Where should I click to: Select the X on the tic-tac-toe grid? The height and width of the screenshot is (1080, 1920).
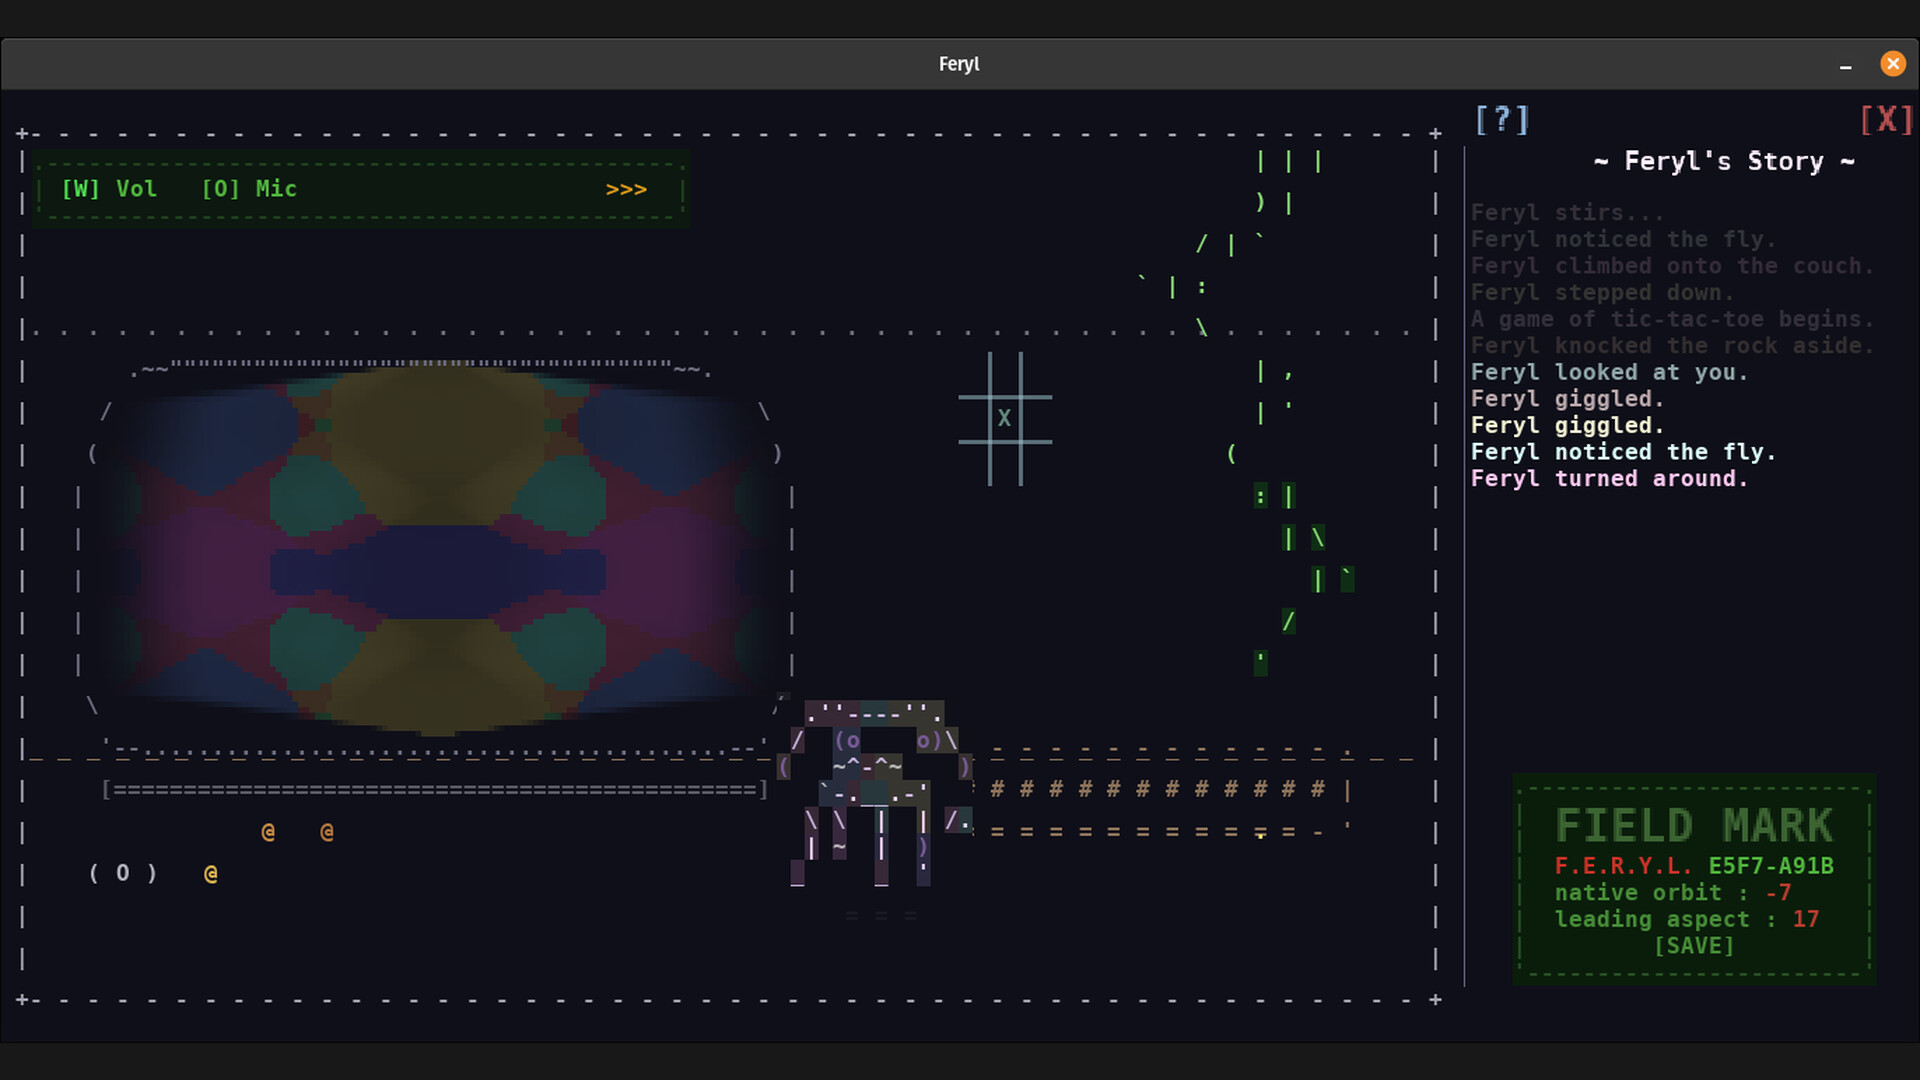tap(1004, 419)
